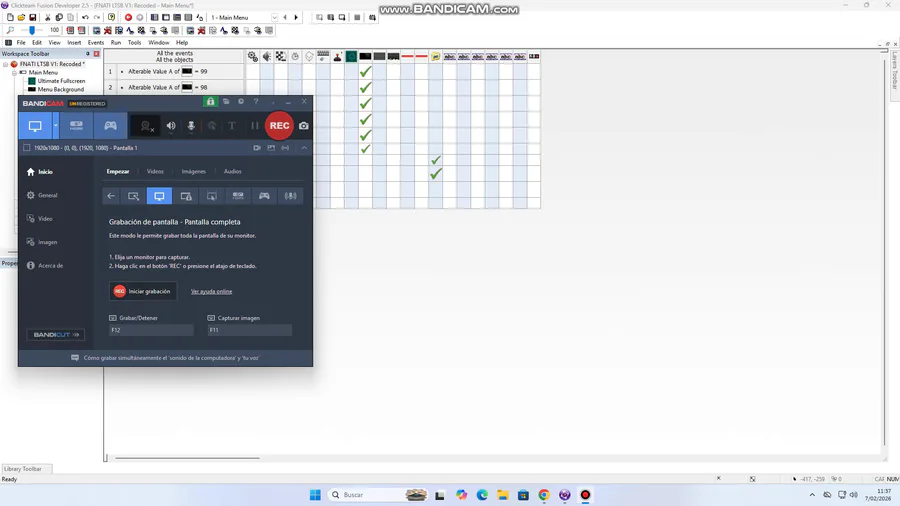Switch to the Videos tab in Bandicam

(x=155, y=172)
